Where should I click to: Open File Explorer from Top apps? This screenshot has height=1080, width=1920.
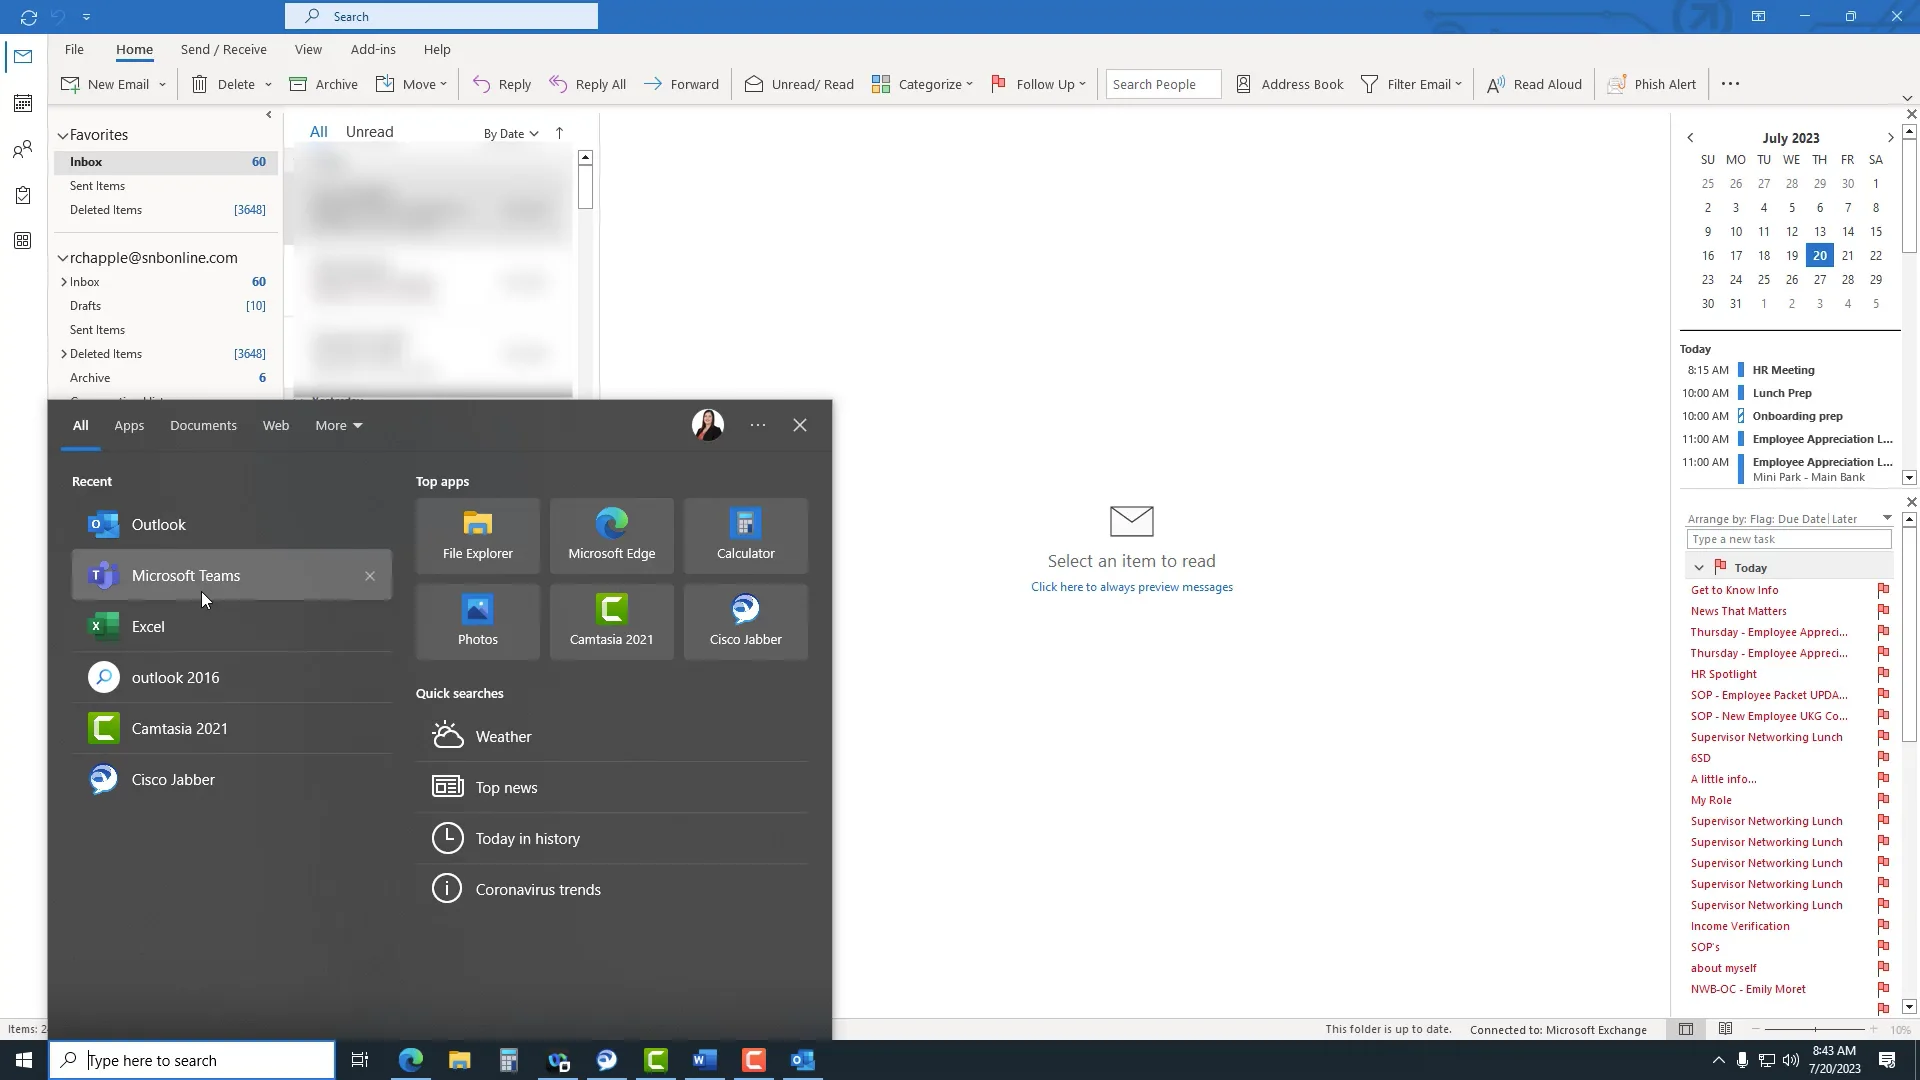[477, 535]
